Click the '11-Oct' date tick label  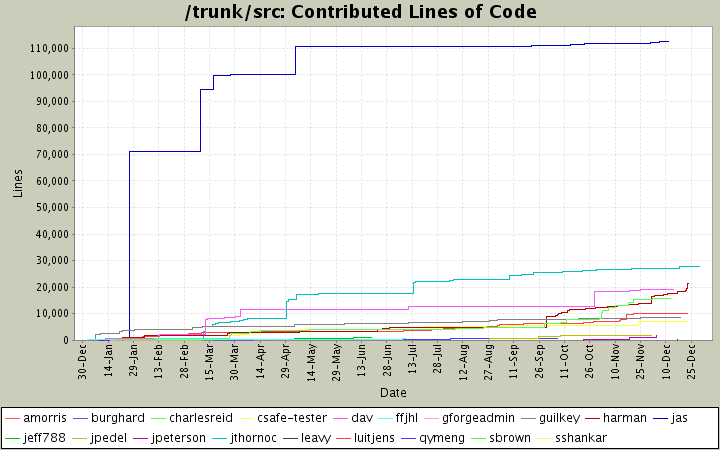pyautogui.click(x=565, y=362)
